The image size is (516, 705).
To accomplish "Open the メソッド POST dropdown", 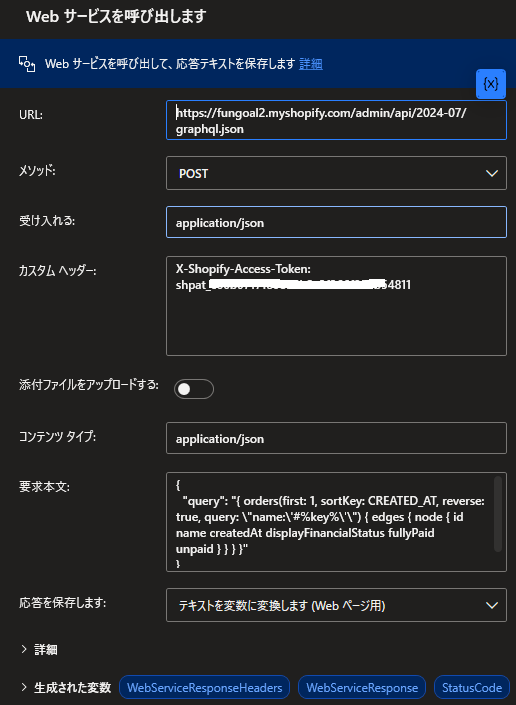I will pyautogui.click(x=336, y=173).
